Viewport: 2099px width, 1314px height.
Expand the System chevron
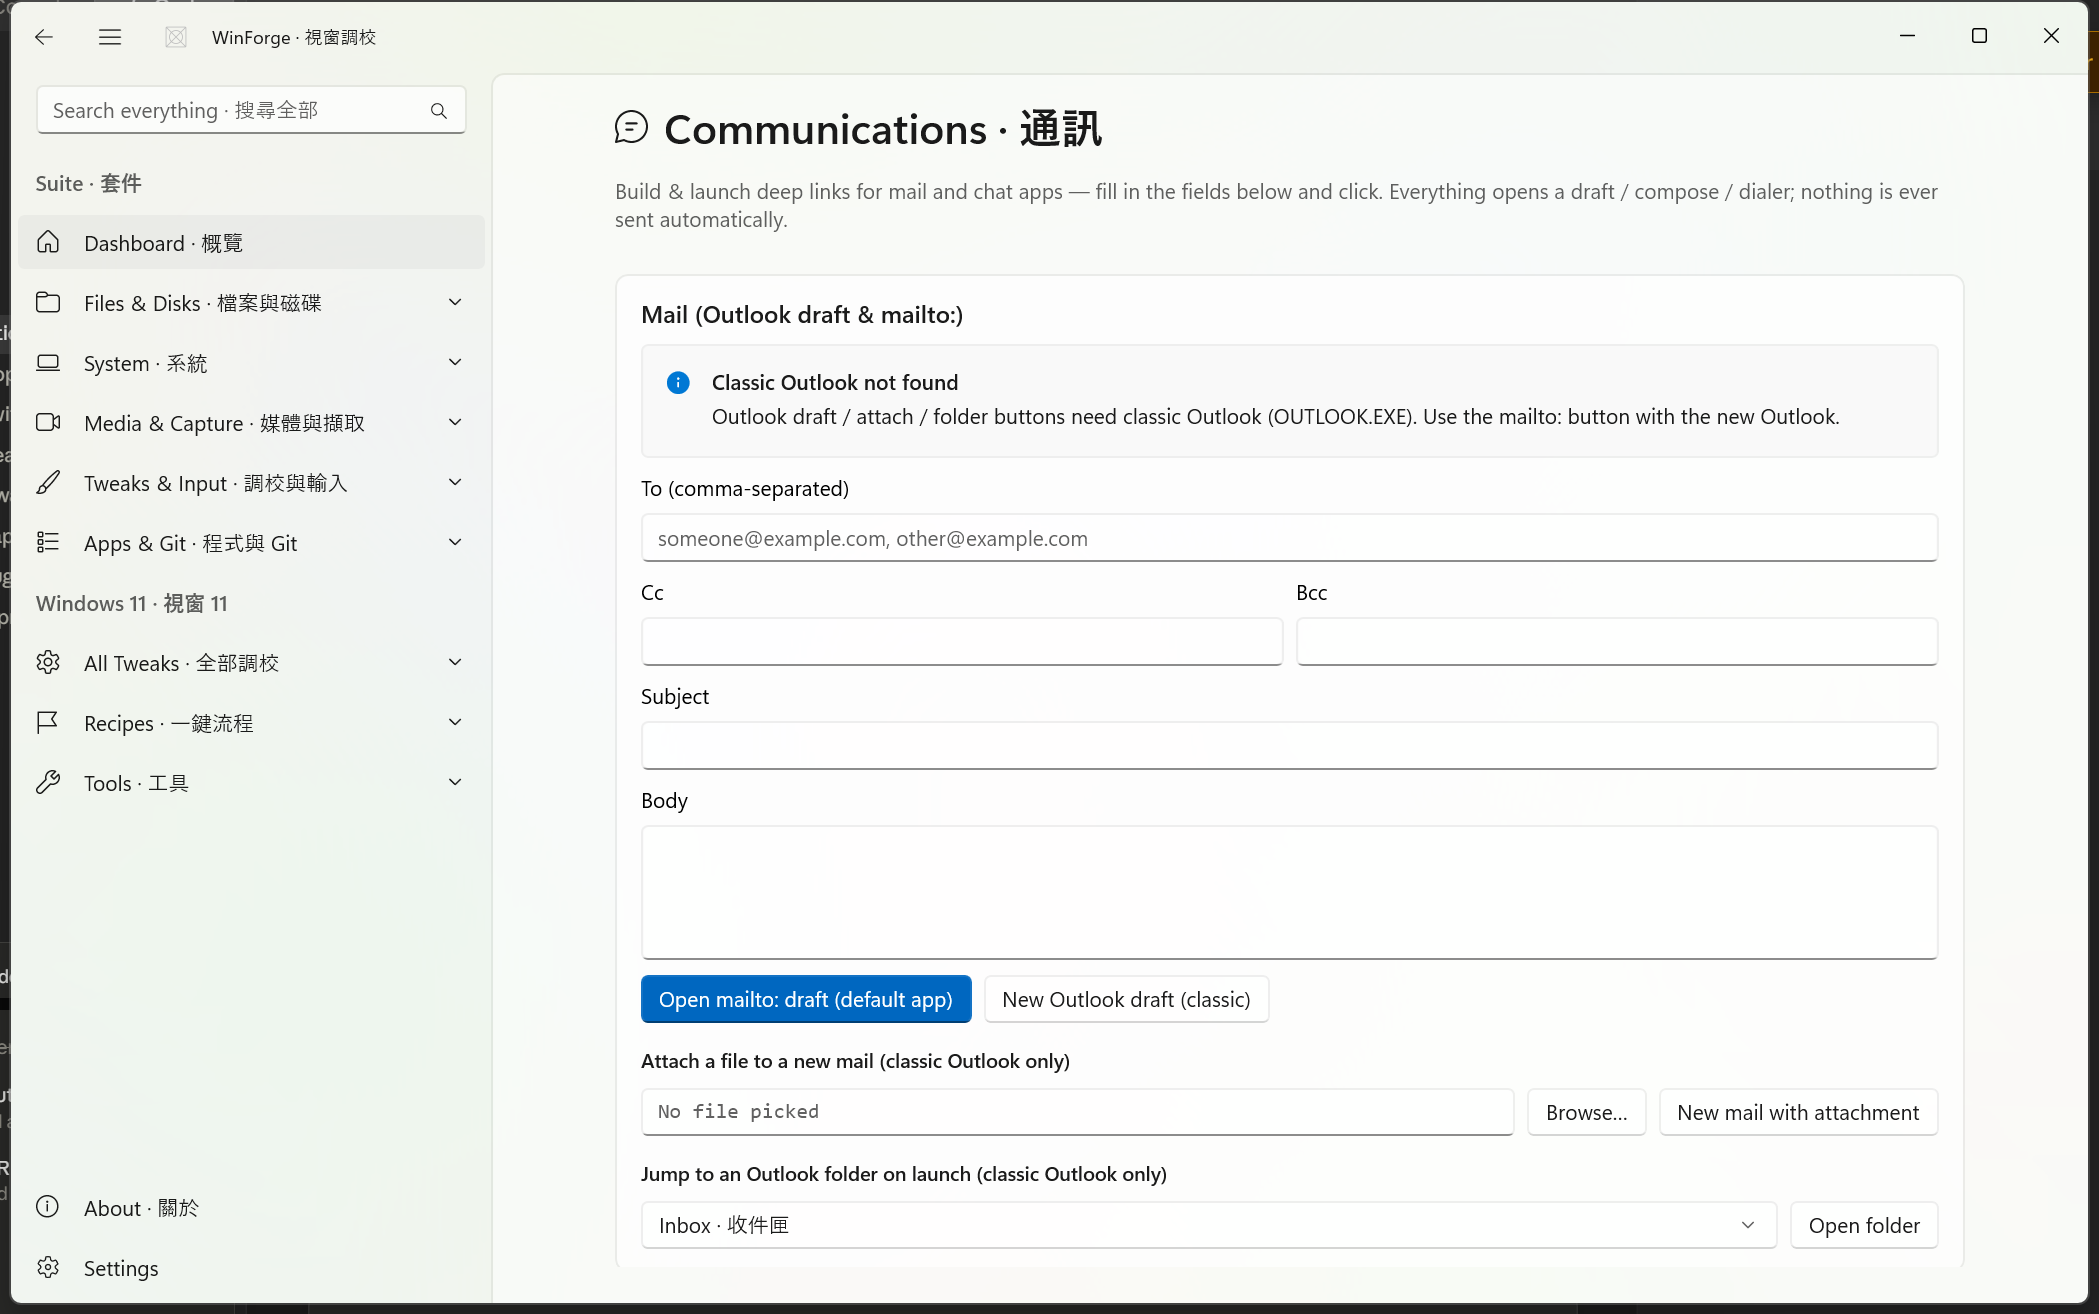[x=455, y=362]
